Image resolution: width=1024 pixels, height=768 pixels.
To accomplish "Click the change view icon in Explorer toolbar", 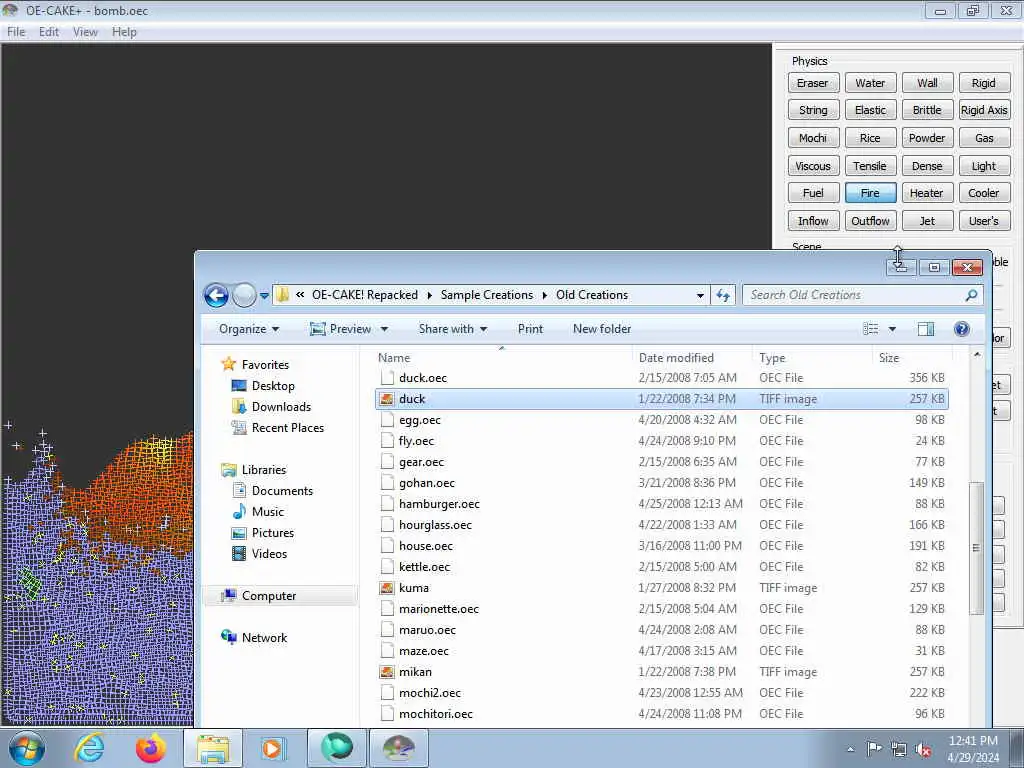I will coord(871,329).
